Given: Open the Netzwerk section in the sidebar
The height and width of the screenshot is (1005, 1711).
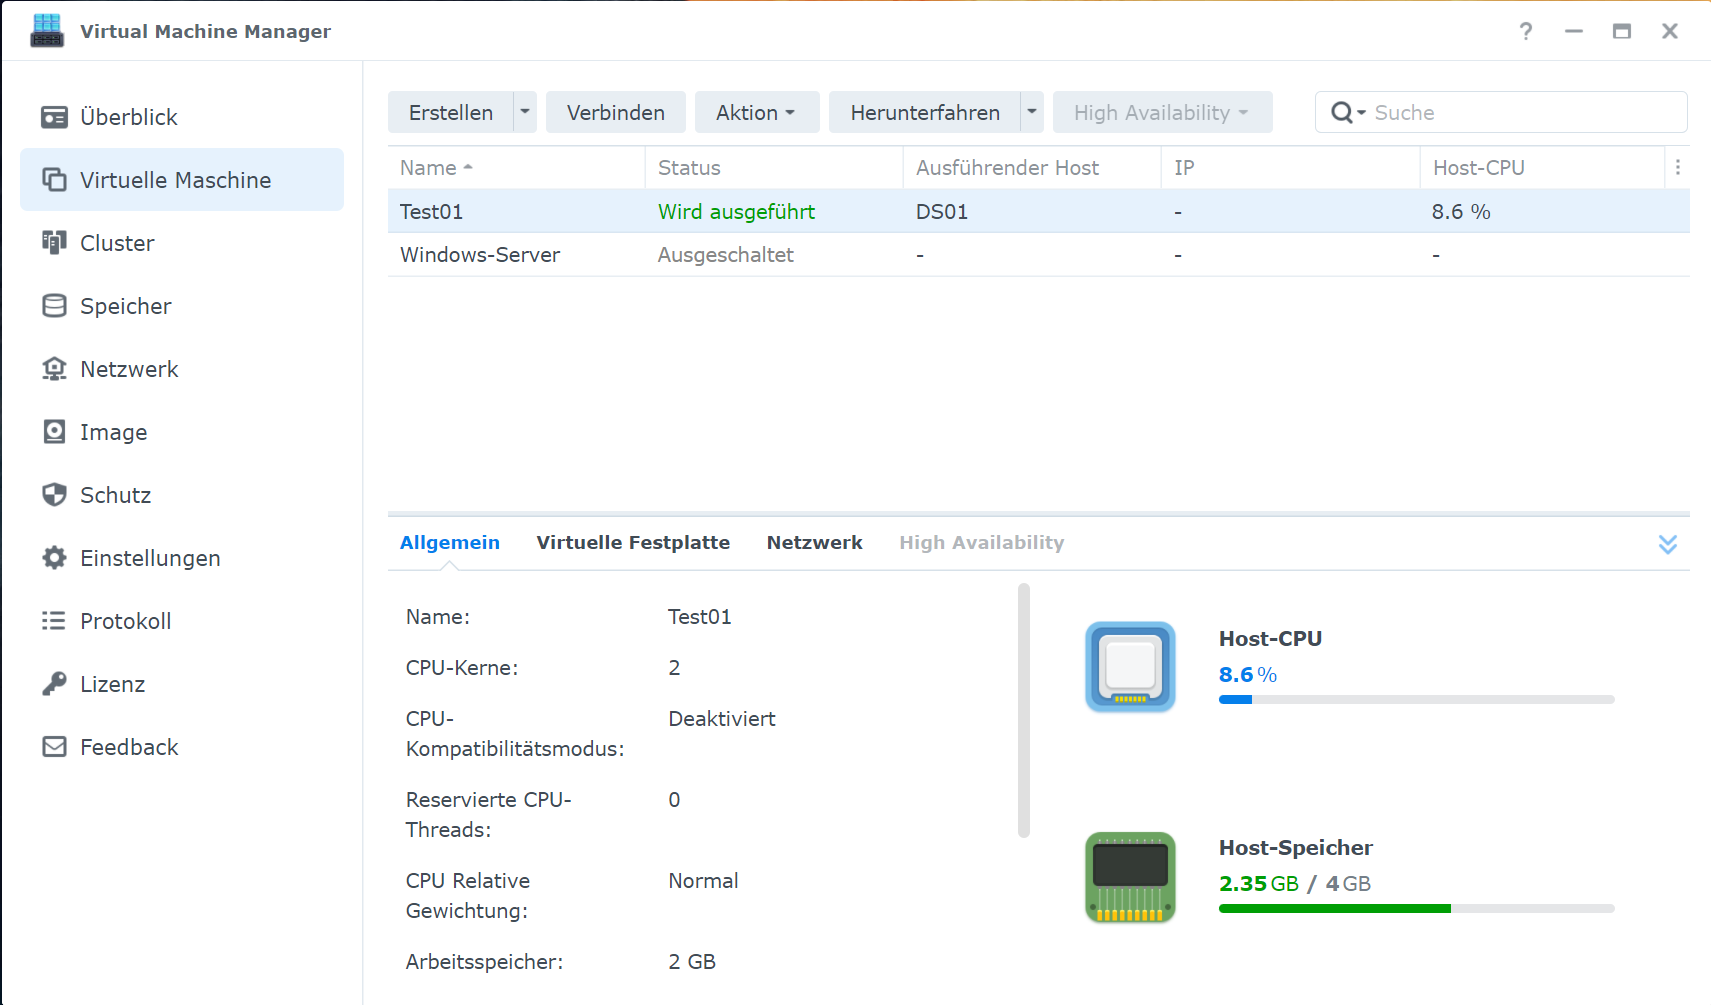Looking at the screenshot, I should tap(129, 369).
